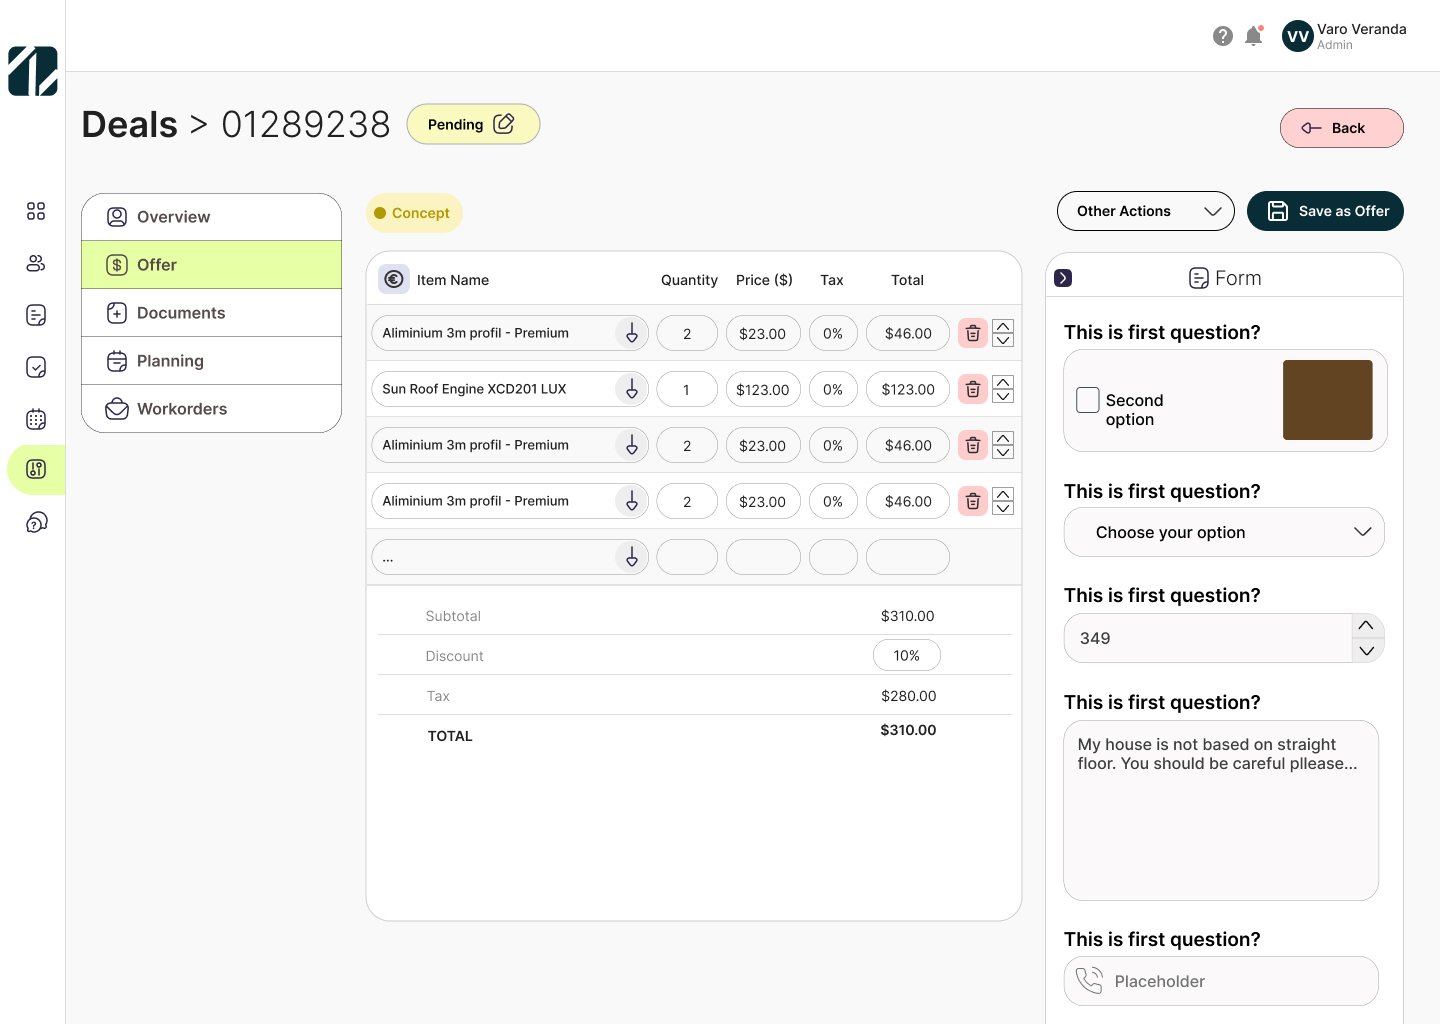Decrease the 349 number field value
This screenshot has height=1024, width=1440.
[x=1366, y=651]
